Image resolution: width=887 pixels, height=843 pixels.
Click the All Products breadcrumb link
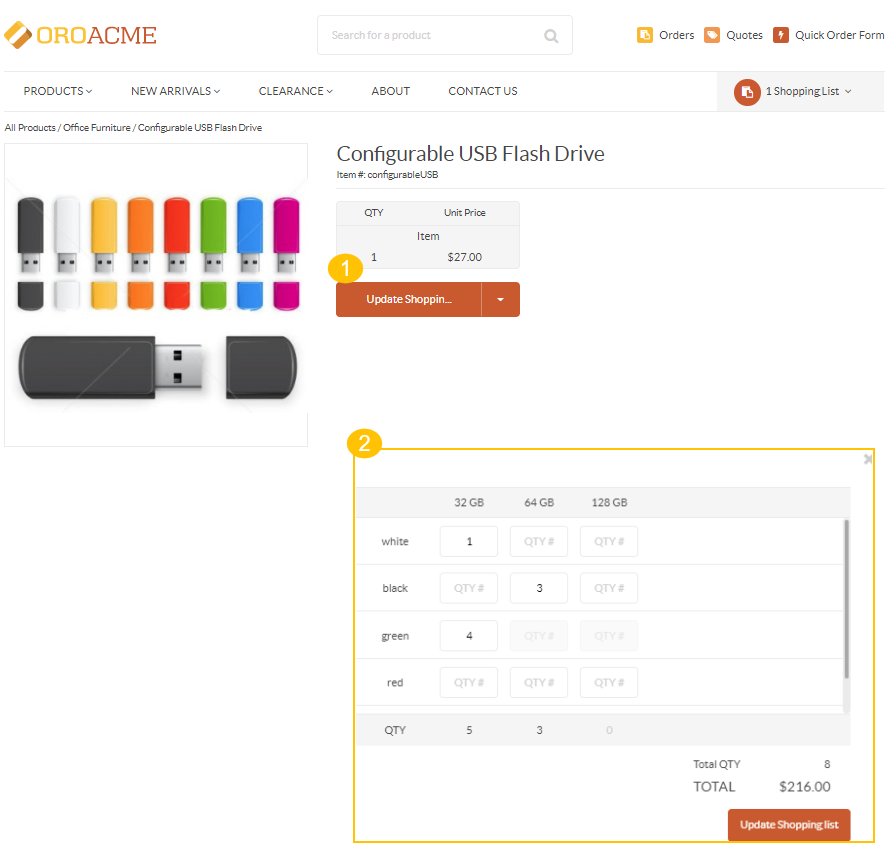[30, 128]
